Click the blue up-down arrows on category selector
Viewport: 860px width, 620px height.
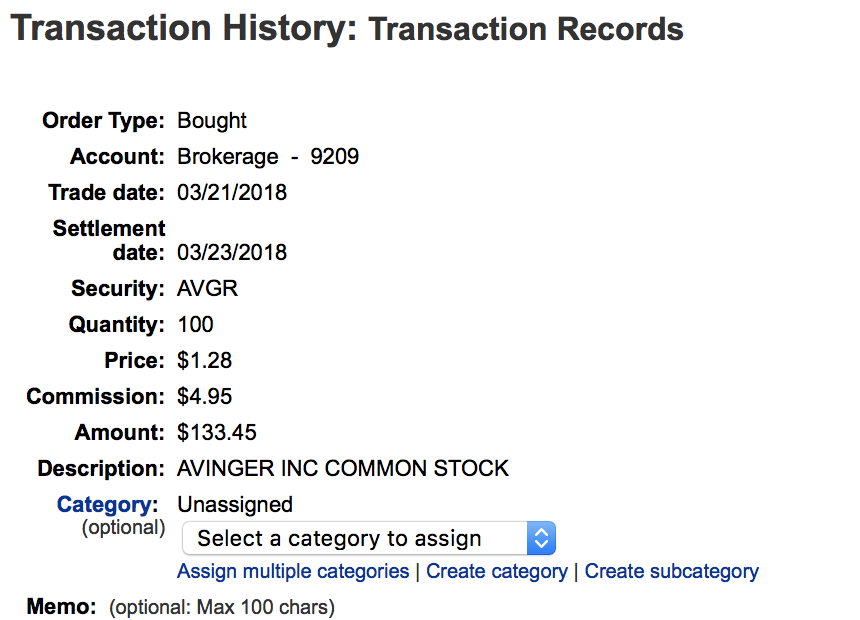[x=541, y=539]
